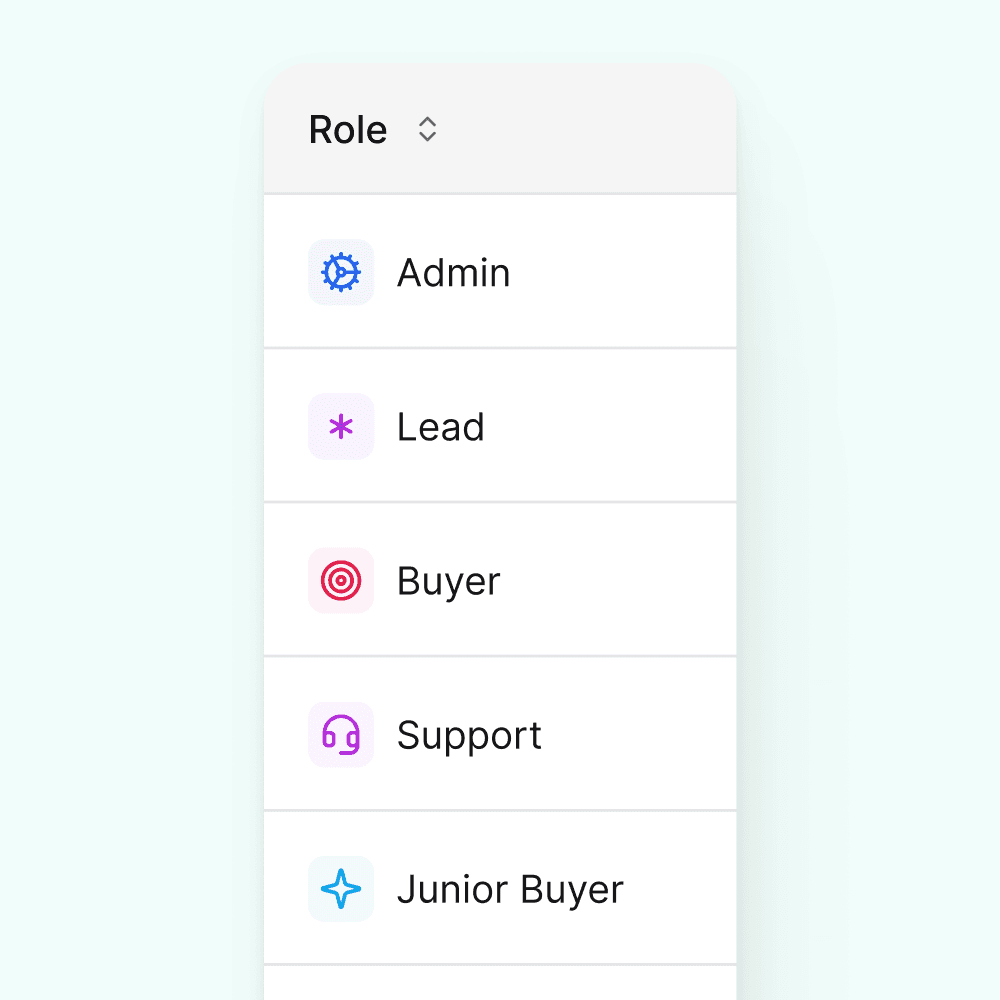Screen dimensions: 1000x1000
Task: Click the Lead asterisk badge background
Action: click(341, 426)
